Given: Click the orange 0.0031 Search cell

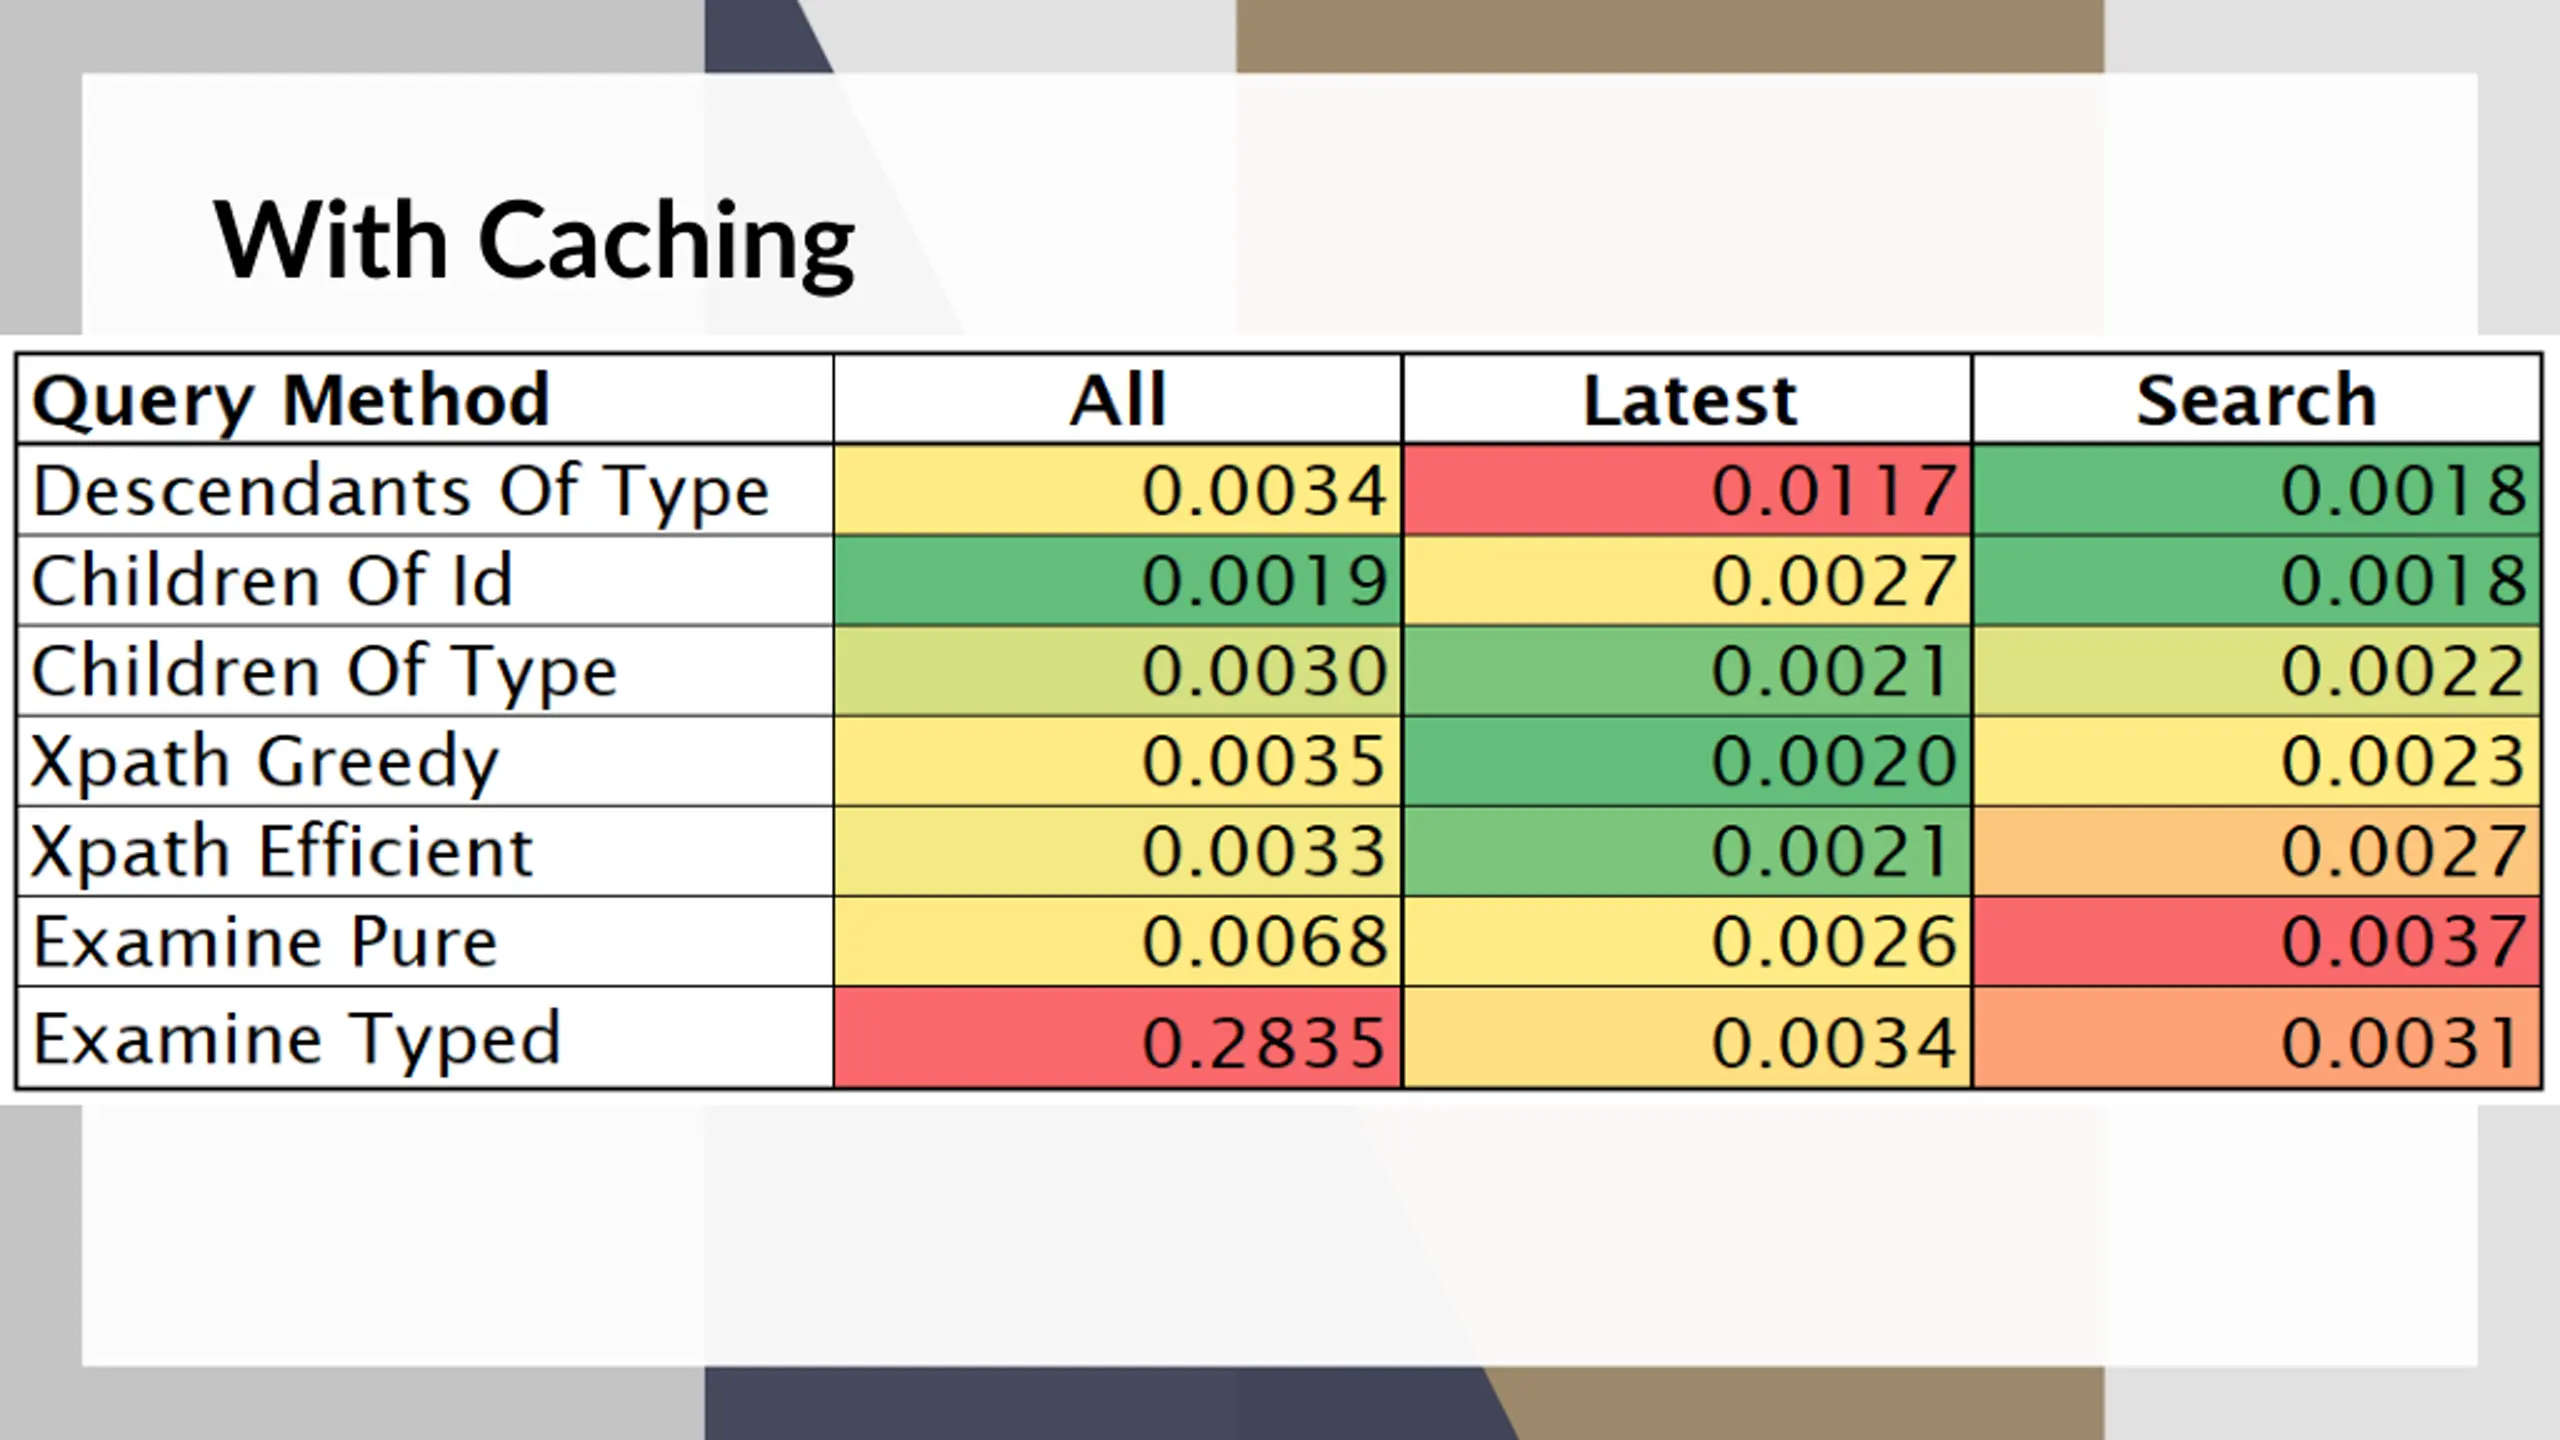Looking at the screenshot, I should click(2256, 1037).
